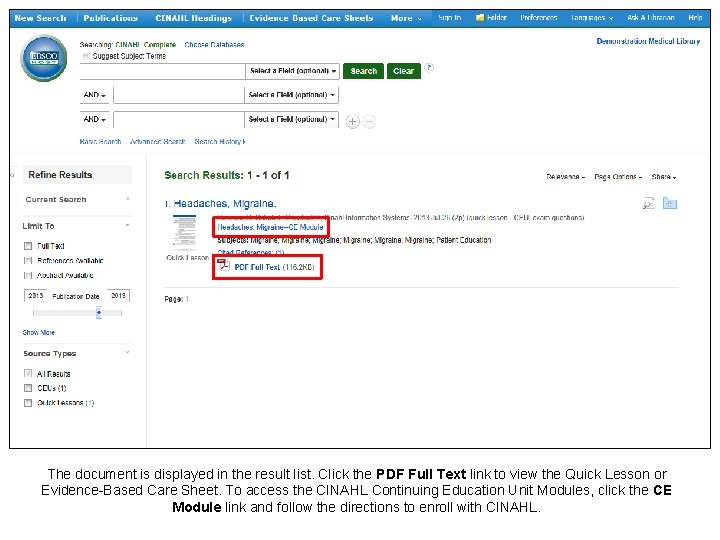The image size is (720, 540).
Task: Preview the Headaches, Migraine record icon
Action: click(x=649, y=203)
